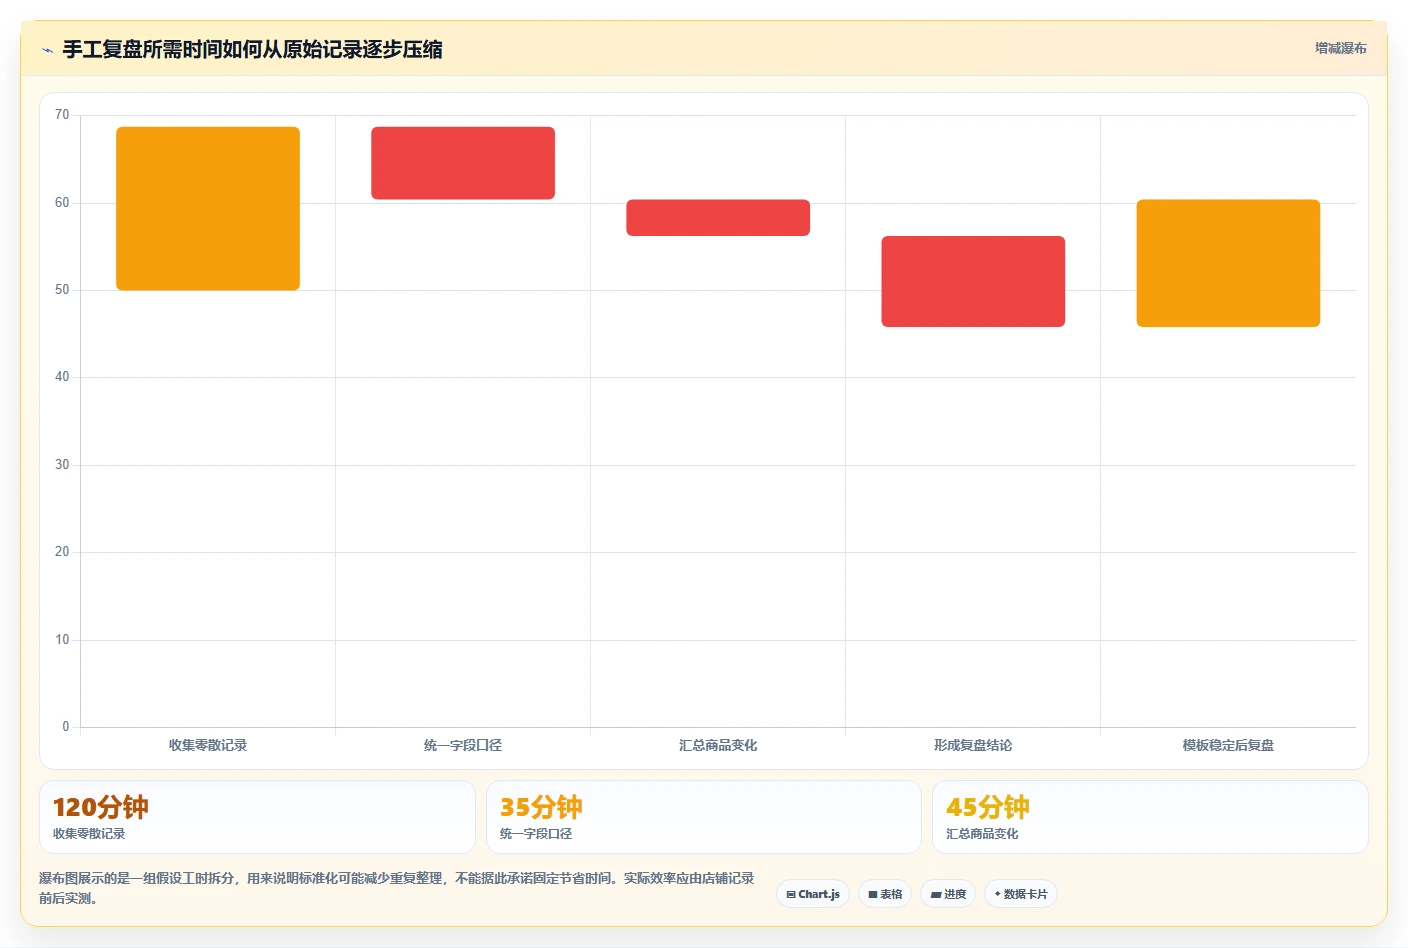
Task: Click the 增减瀑布 tag in the header
Action: 1341,48
